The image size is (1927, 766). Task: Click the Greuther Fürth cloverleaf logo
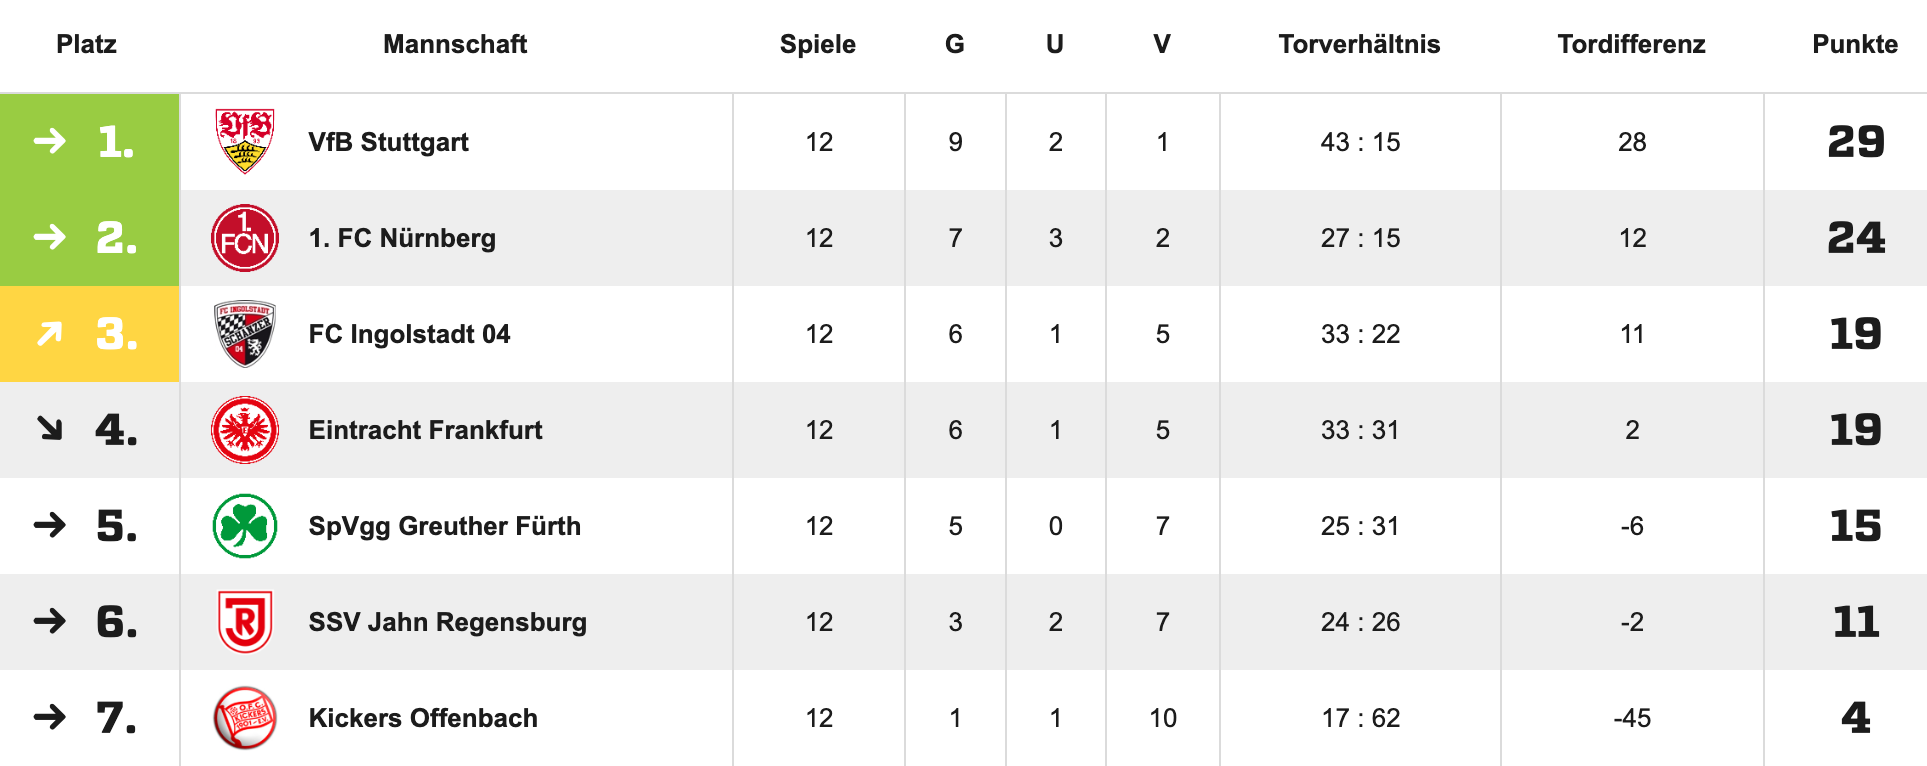point(245,526)
